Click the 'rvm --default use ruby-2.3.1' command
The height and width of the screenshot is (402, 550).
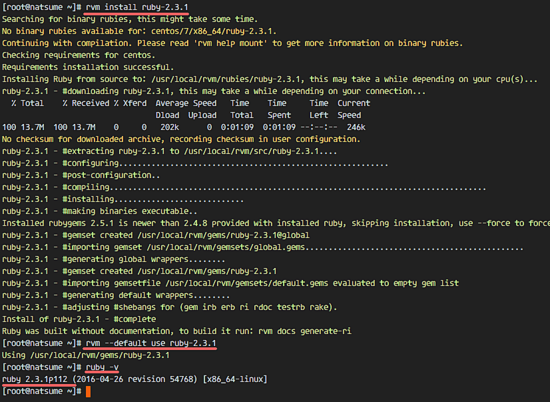(151, 343)
